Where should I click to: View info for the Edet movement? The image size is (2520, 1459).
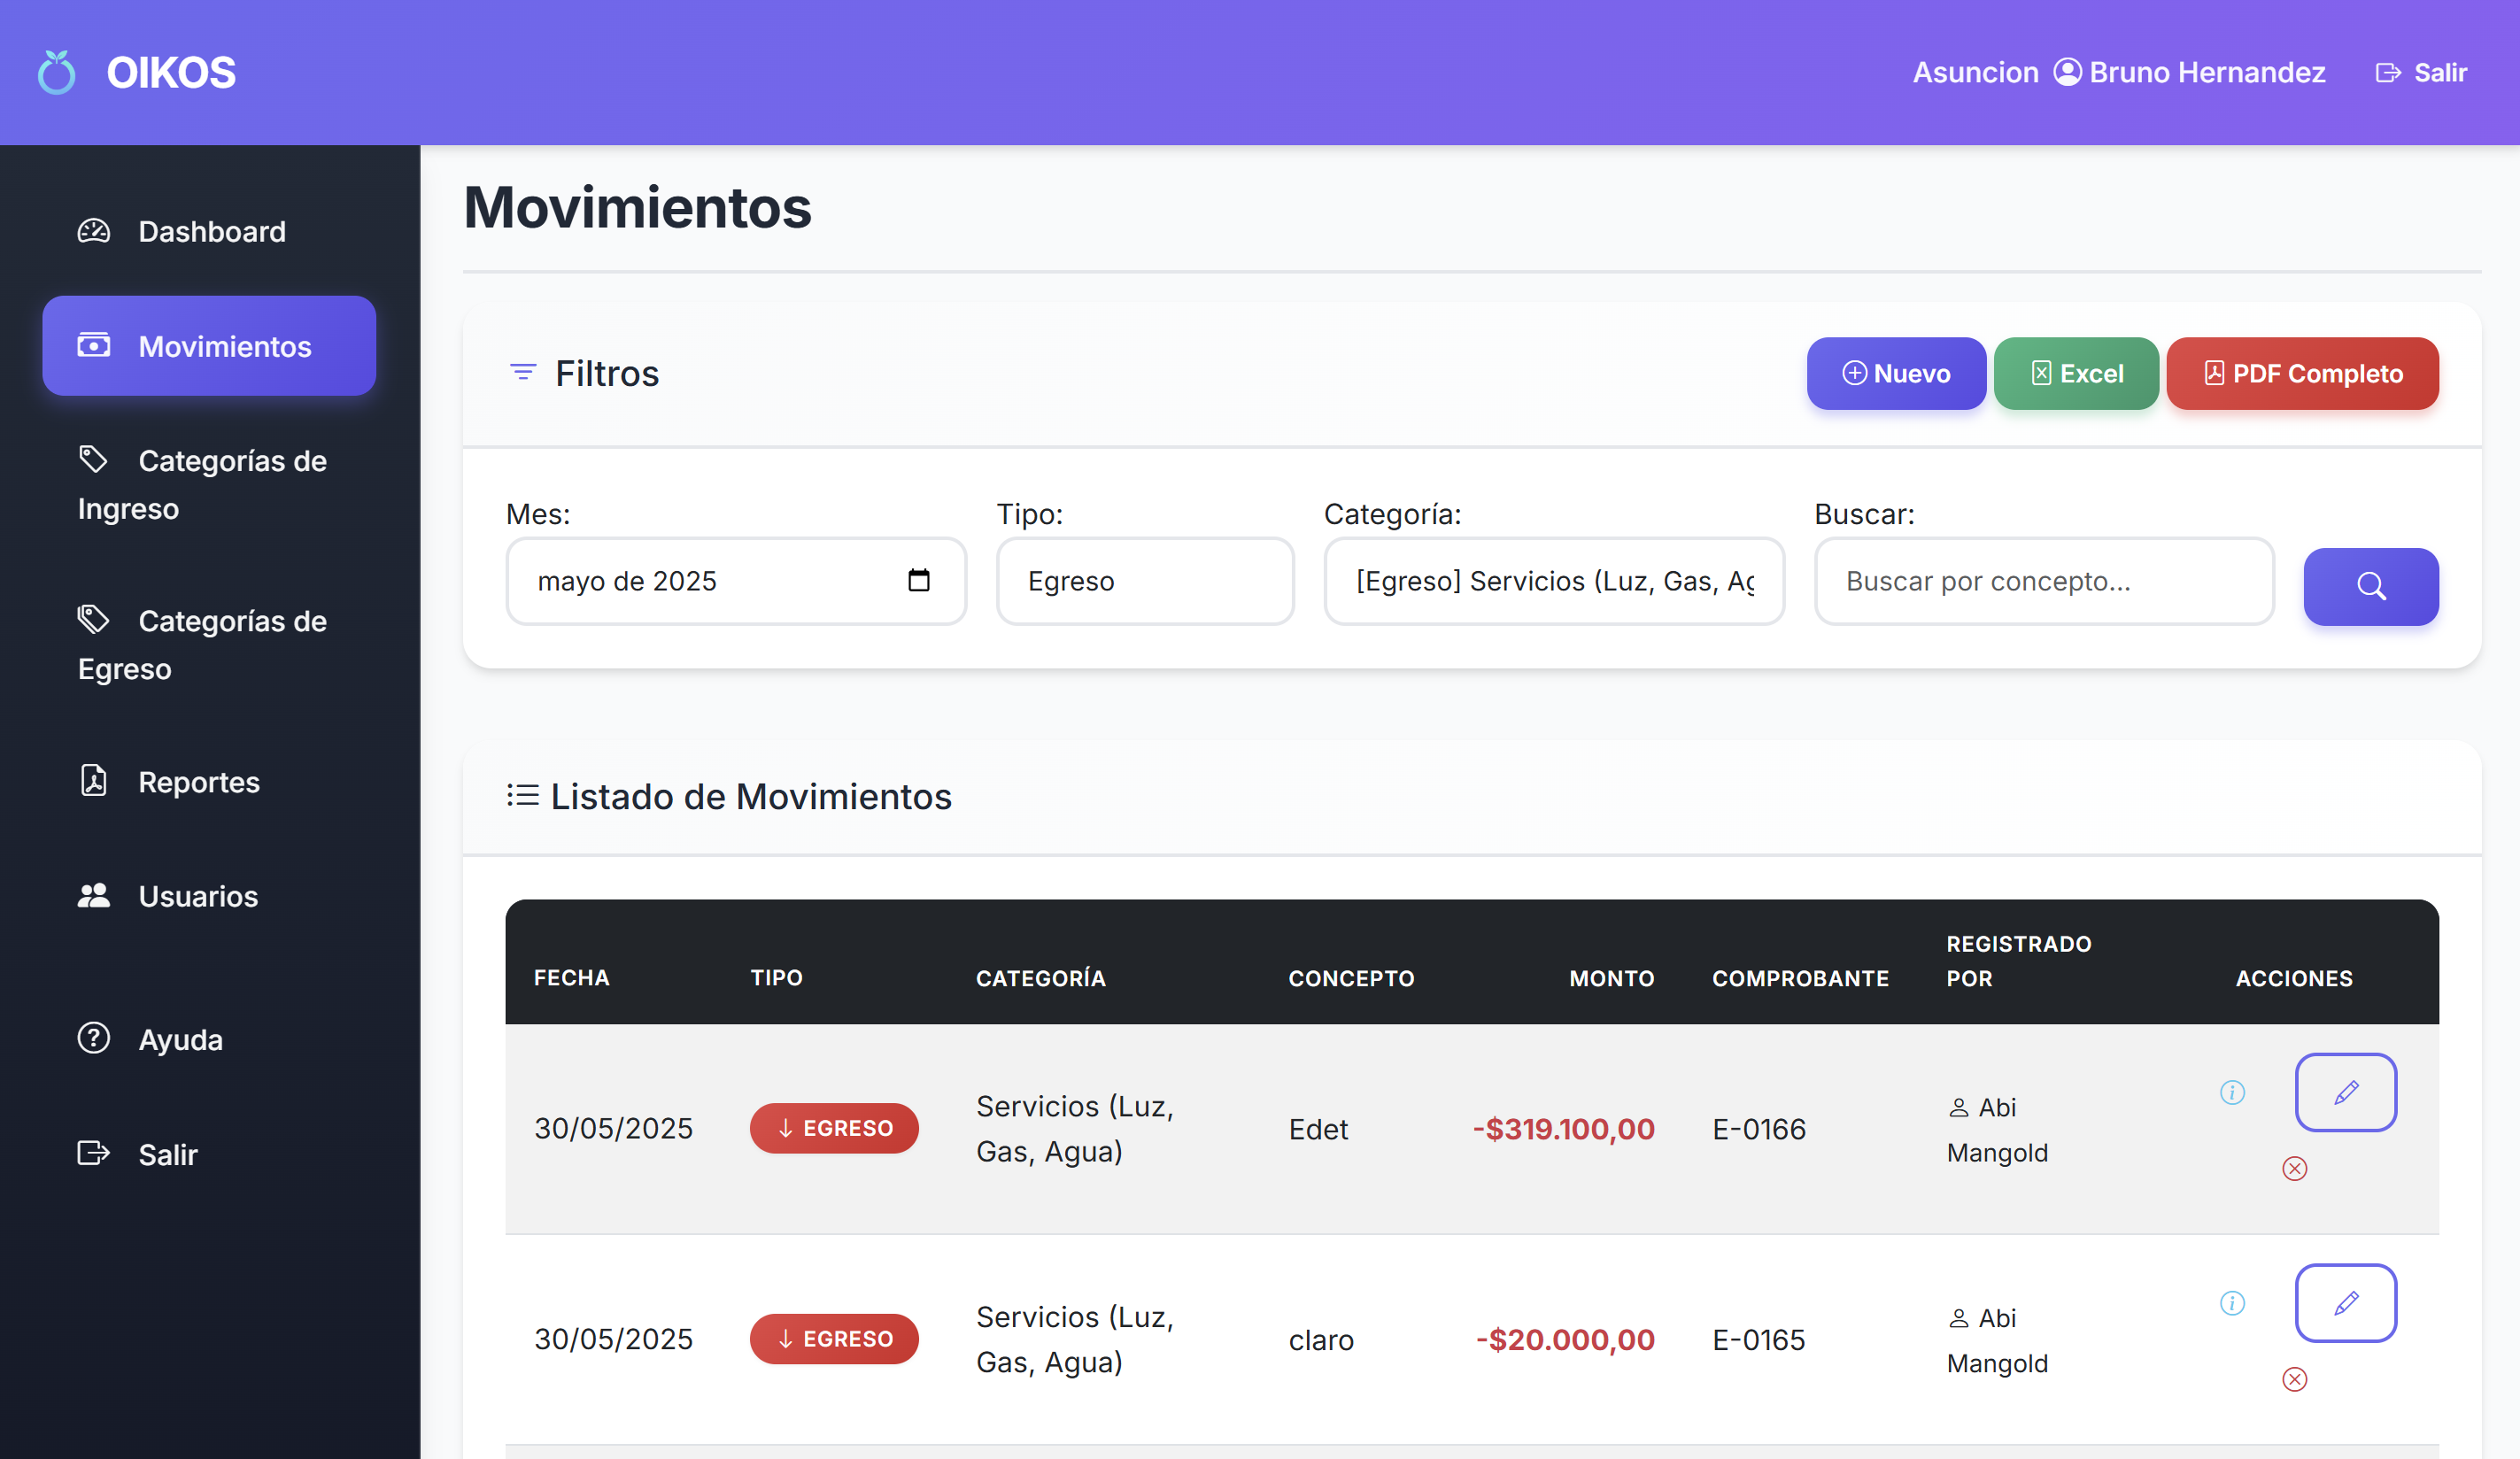click(2232, 1092)
